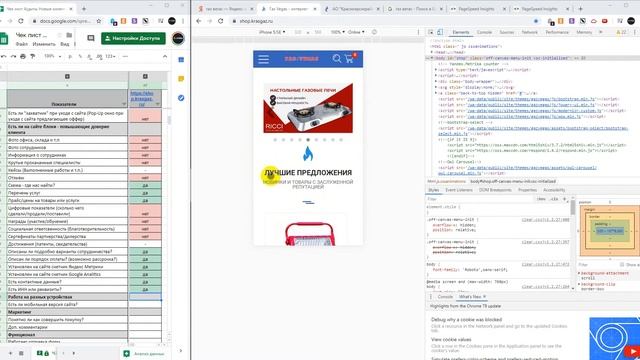640x360 pixels.
Task: Click the Filter input in the Styles pane
Action: [480, 199]
